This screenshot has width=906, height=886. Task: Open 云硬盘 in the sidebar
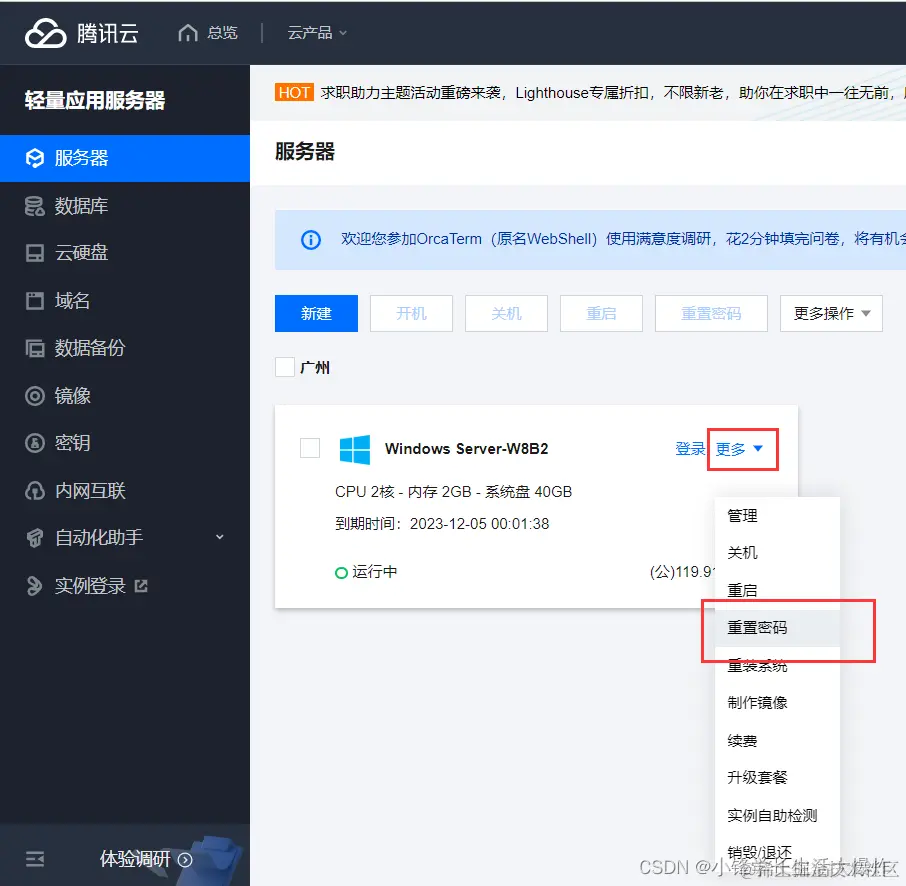click(x=81, y=253)
